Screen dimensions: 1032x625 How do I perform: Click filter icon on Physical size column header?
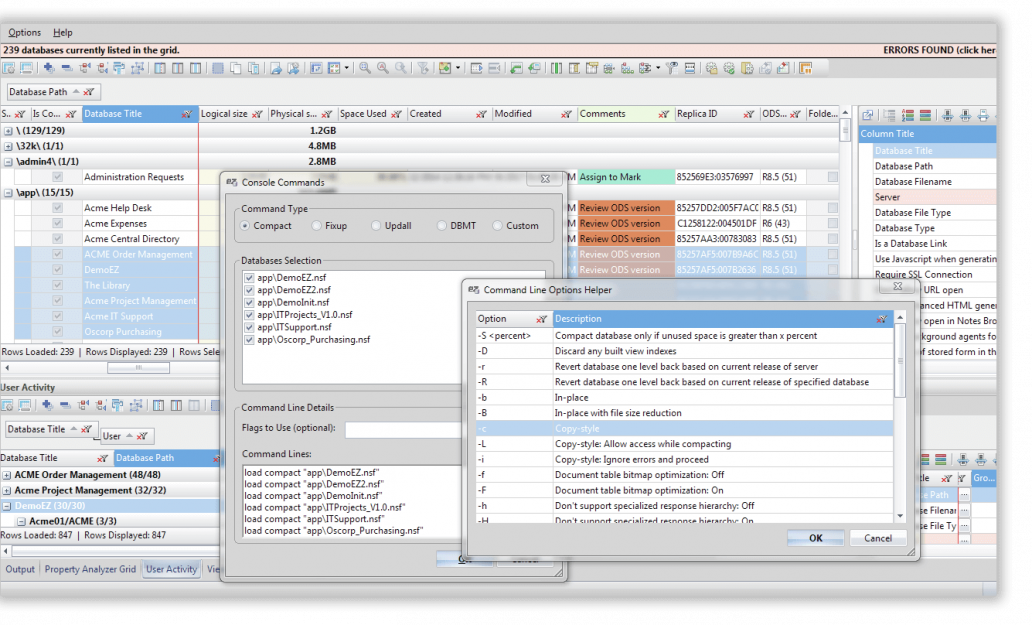coord(326,114)
